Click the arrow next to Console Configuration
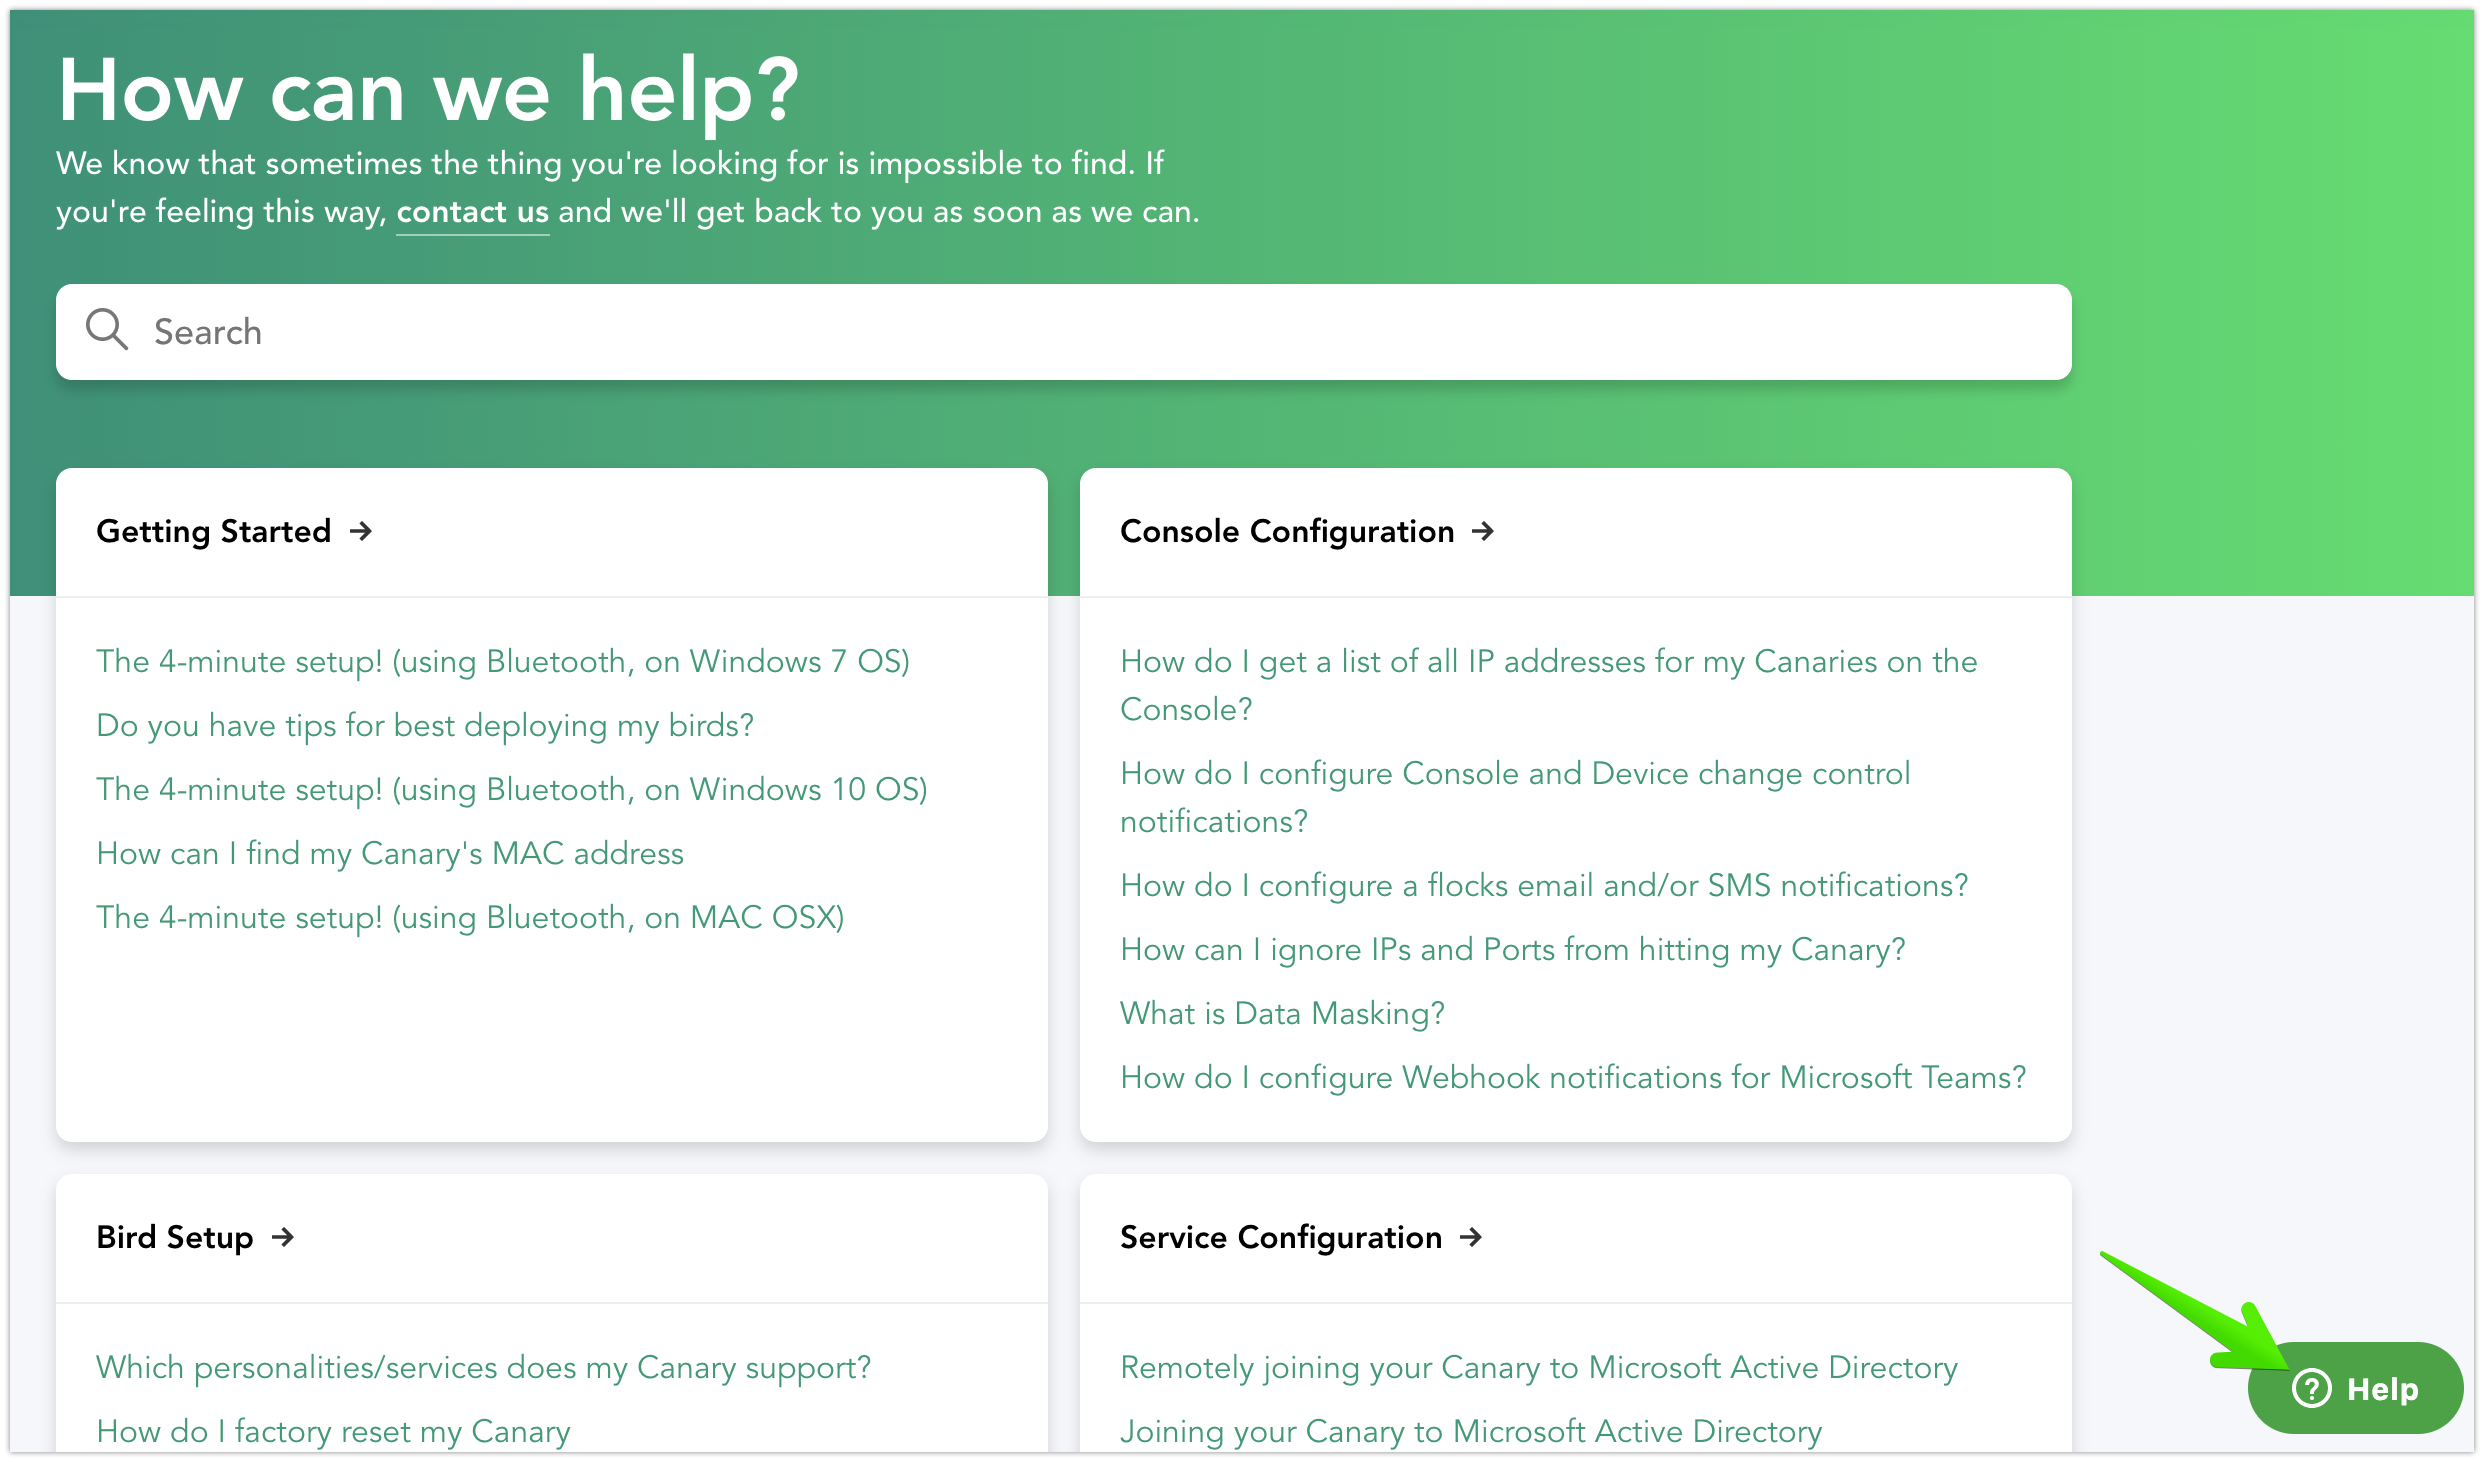Image resolution: width=2484 pixels, height=1462 pixels. (x=1483, y=531)
